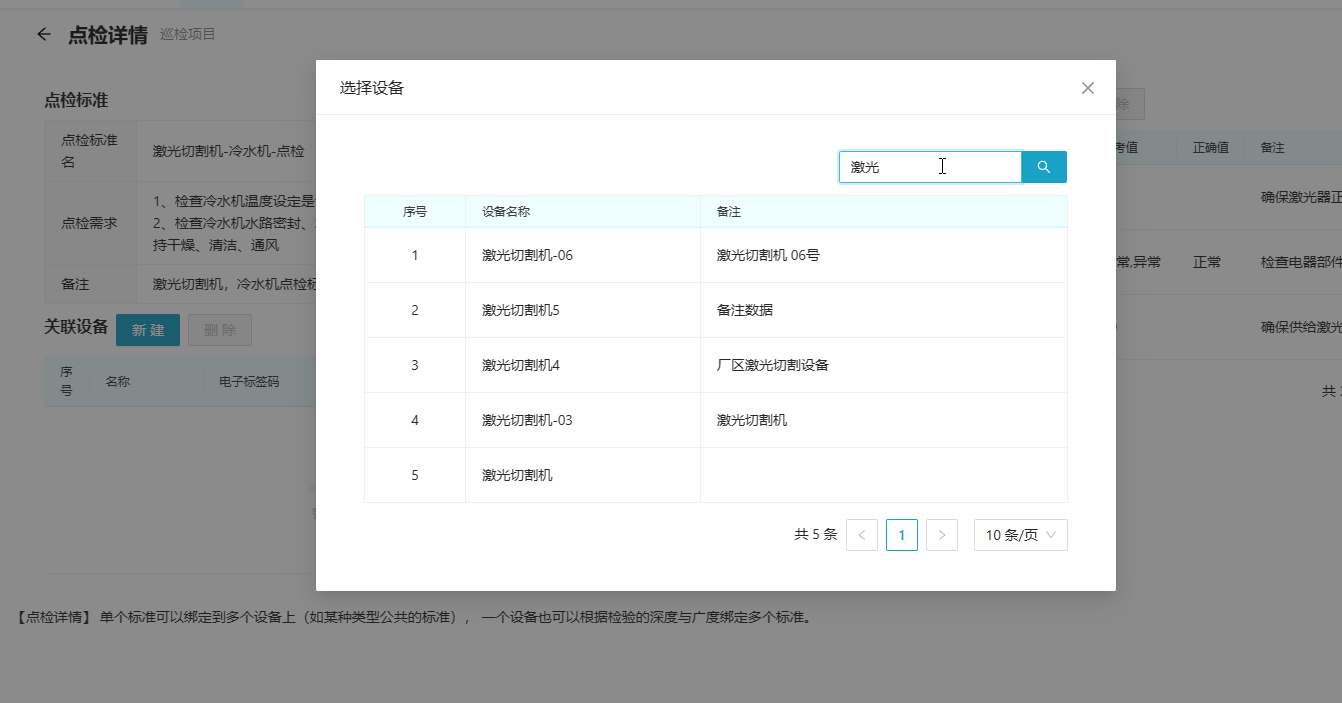Select row 5 named 激光切割机
The width and height of the screenshot is (1342, 703).
click(x=716, y=475)
